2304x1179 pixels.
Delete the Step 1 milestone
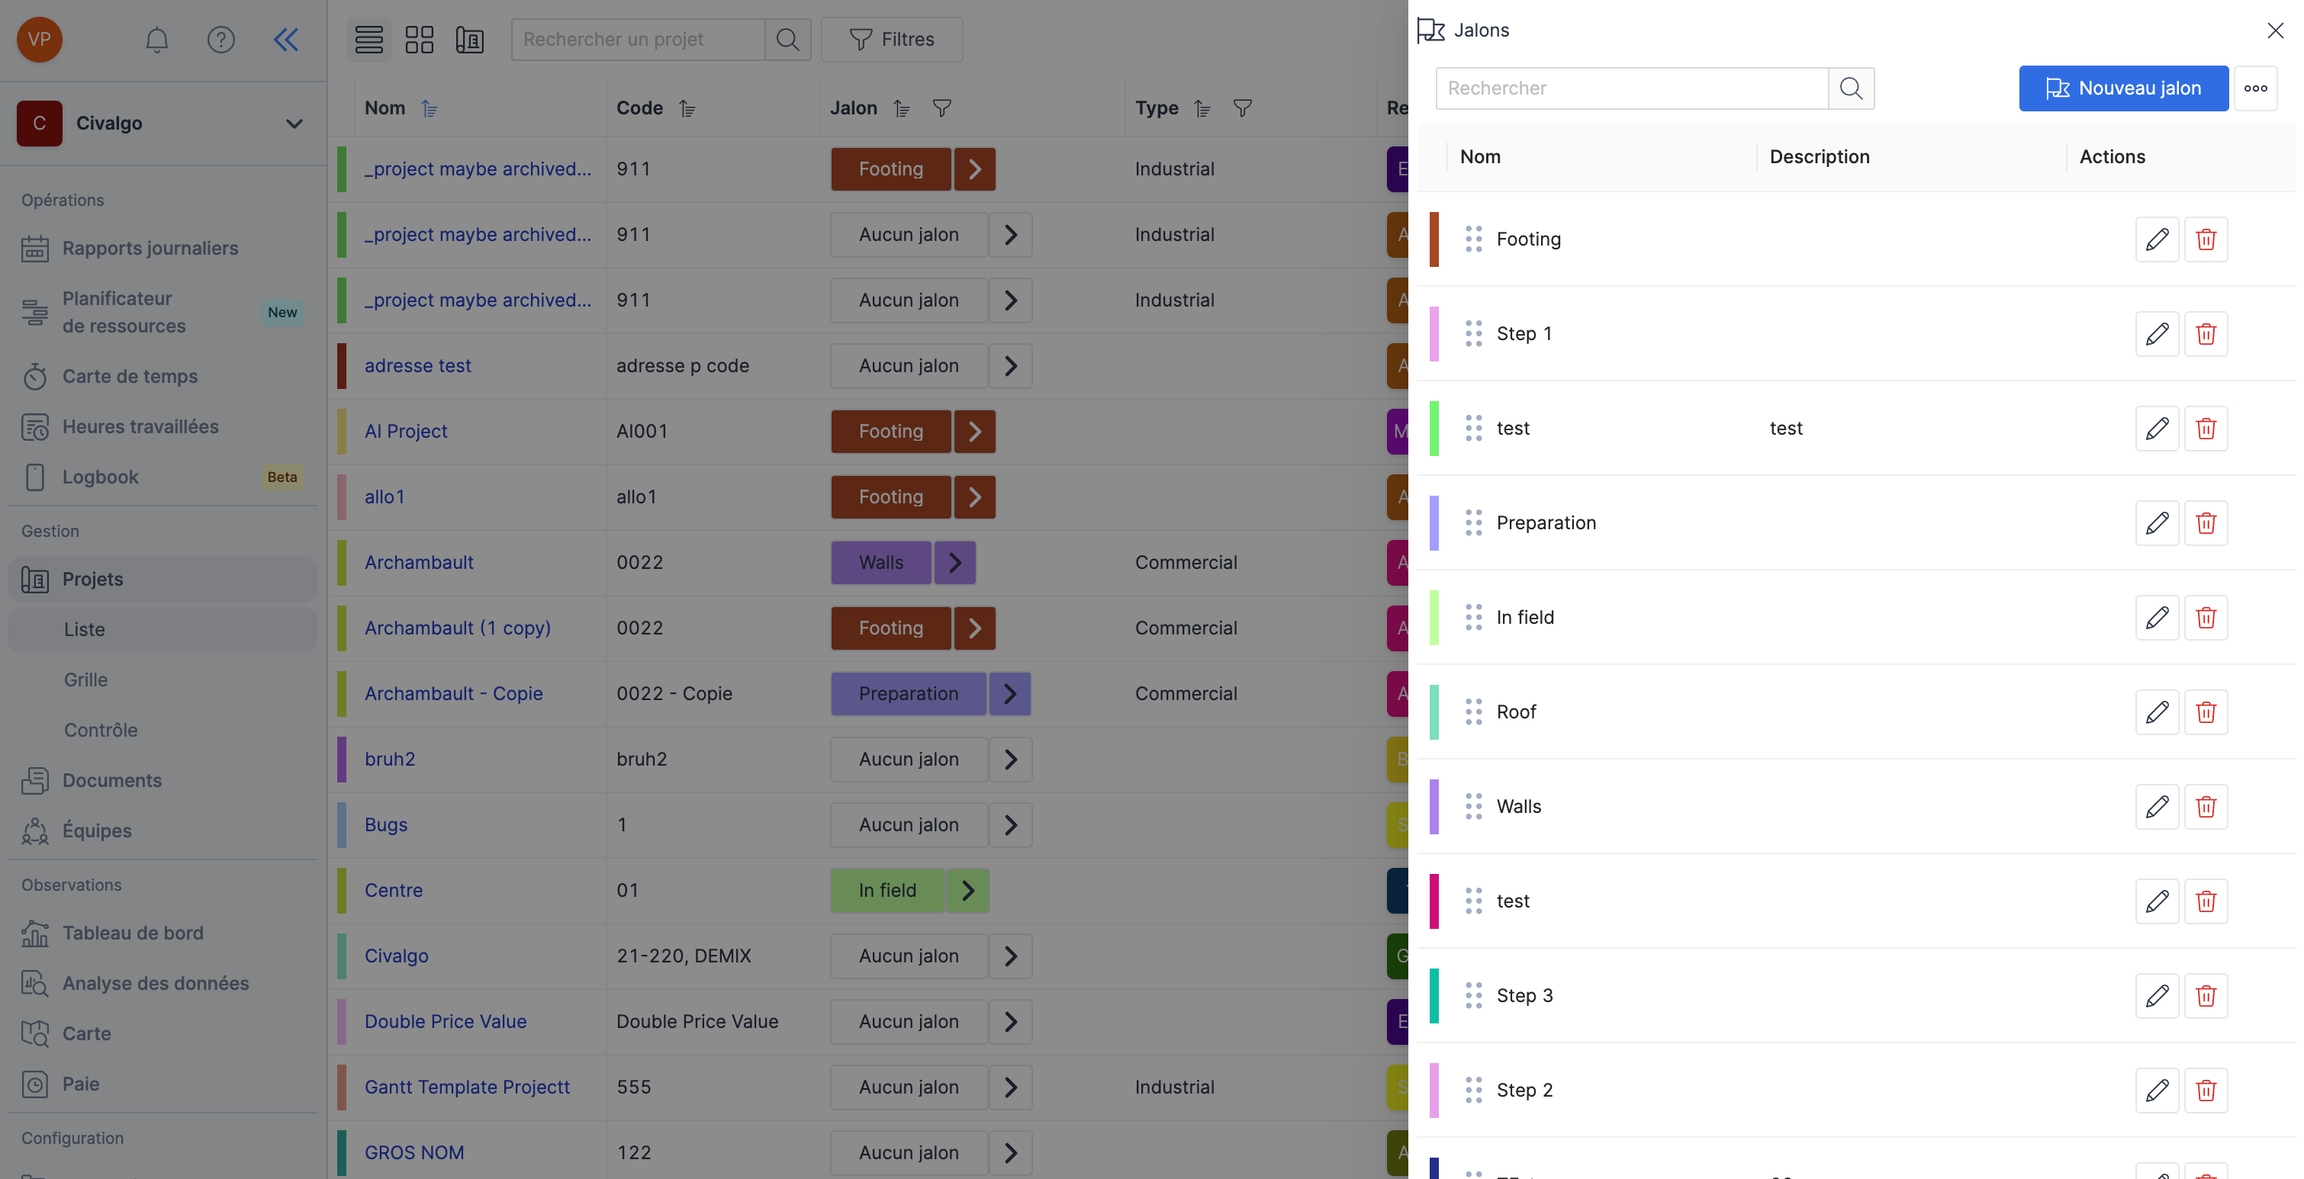point(2206,334)
